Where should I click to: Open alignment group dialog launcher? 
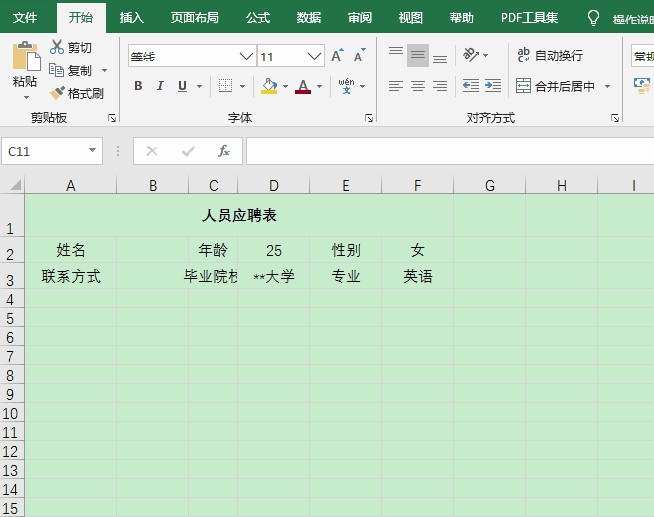[614, 118]
